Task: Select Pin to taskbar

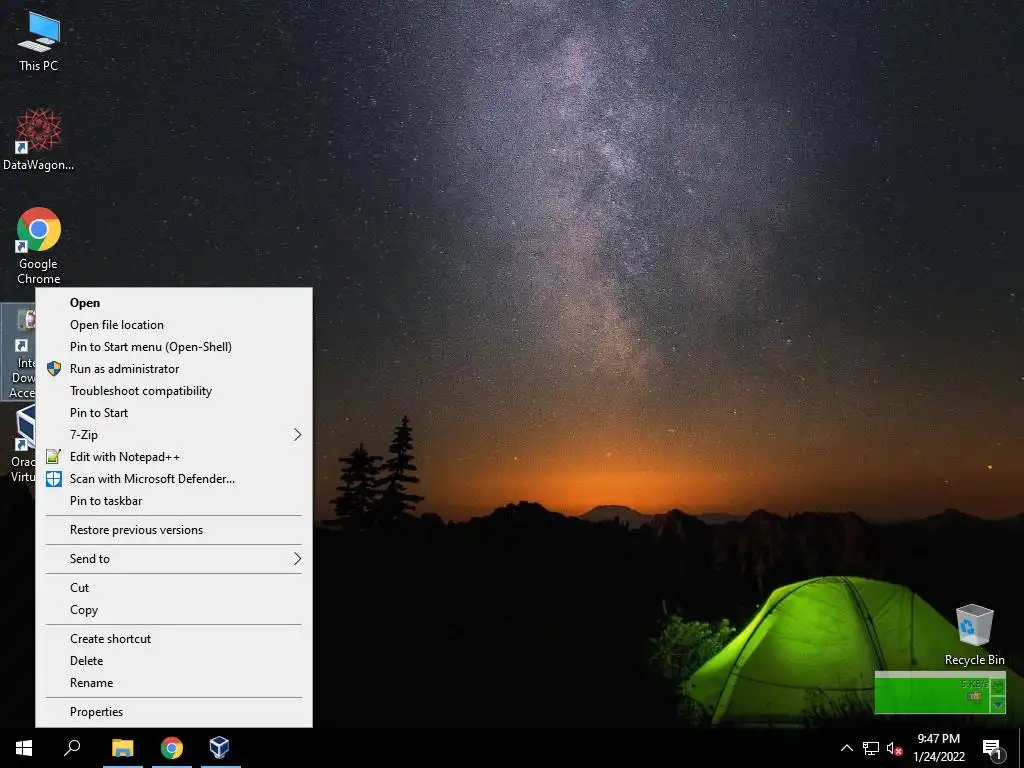Action: [x=174, y=501]
